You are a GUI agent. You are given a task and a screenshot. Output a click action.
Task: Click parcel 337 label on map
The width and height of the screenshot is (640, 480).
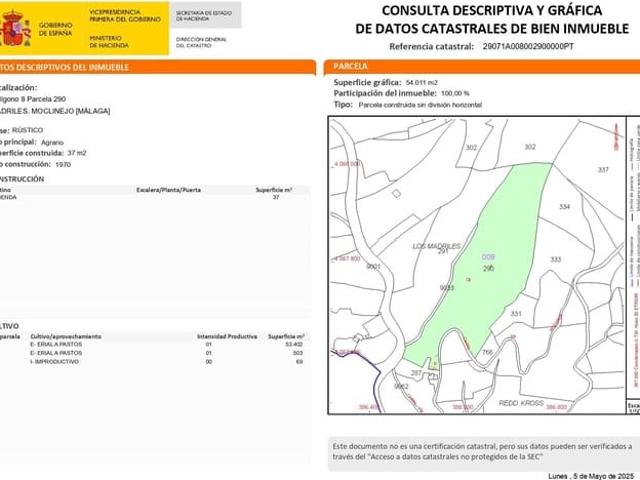point(603,170)
